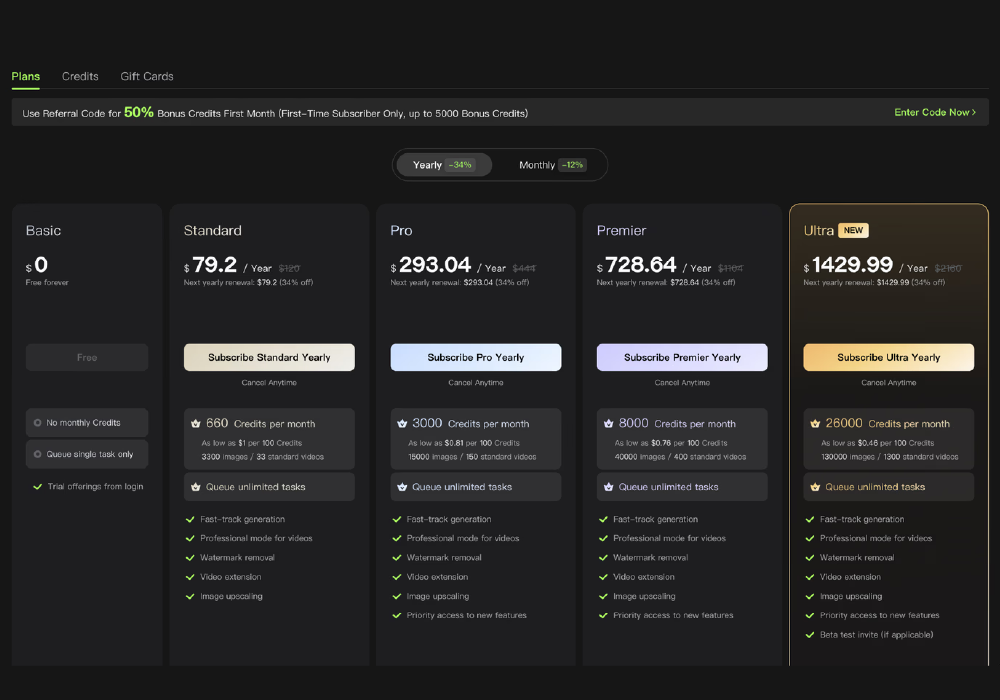Click Subscribe Pro Yearly button

coord(475,358)
